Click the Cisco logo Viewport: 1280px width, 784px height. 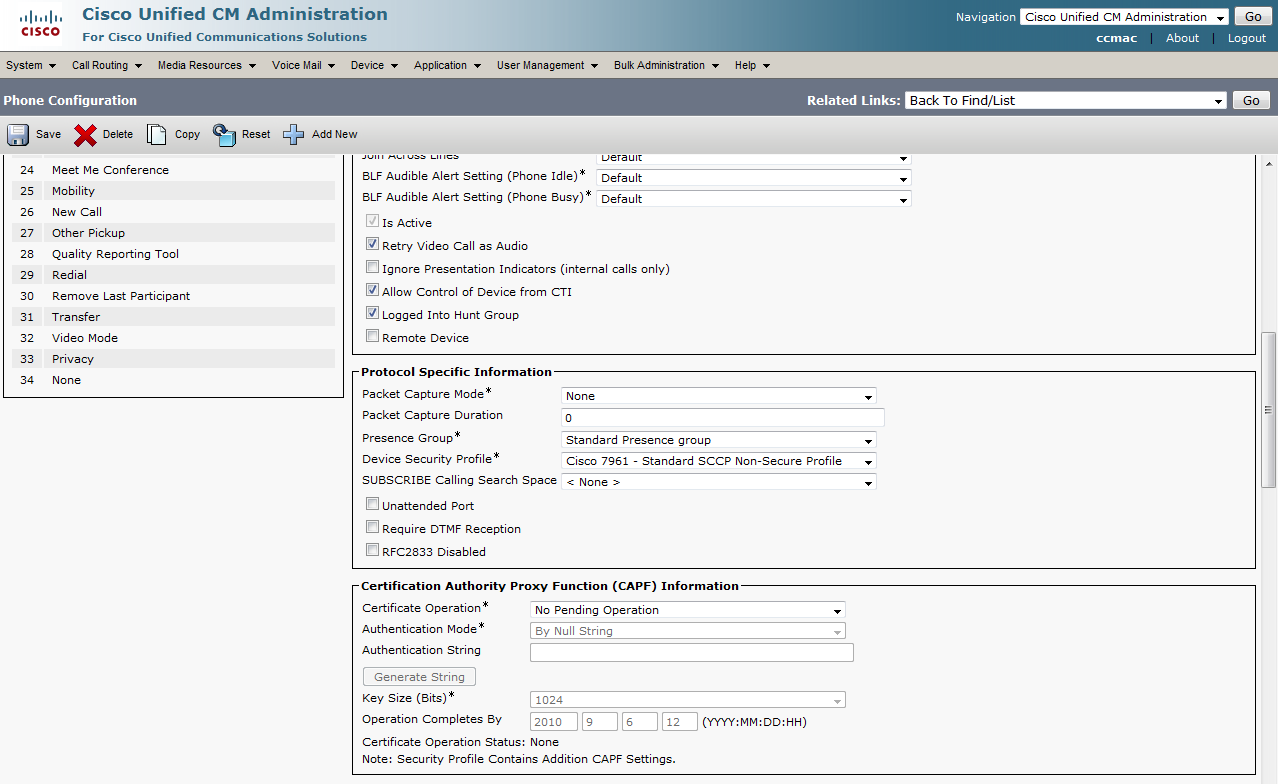(x=40, y=24)
